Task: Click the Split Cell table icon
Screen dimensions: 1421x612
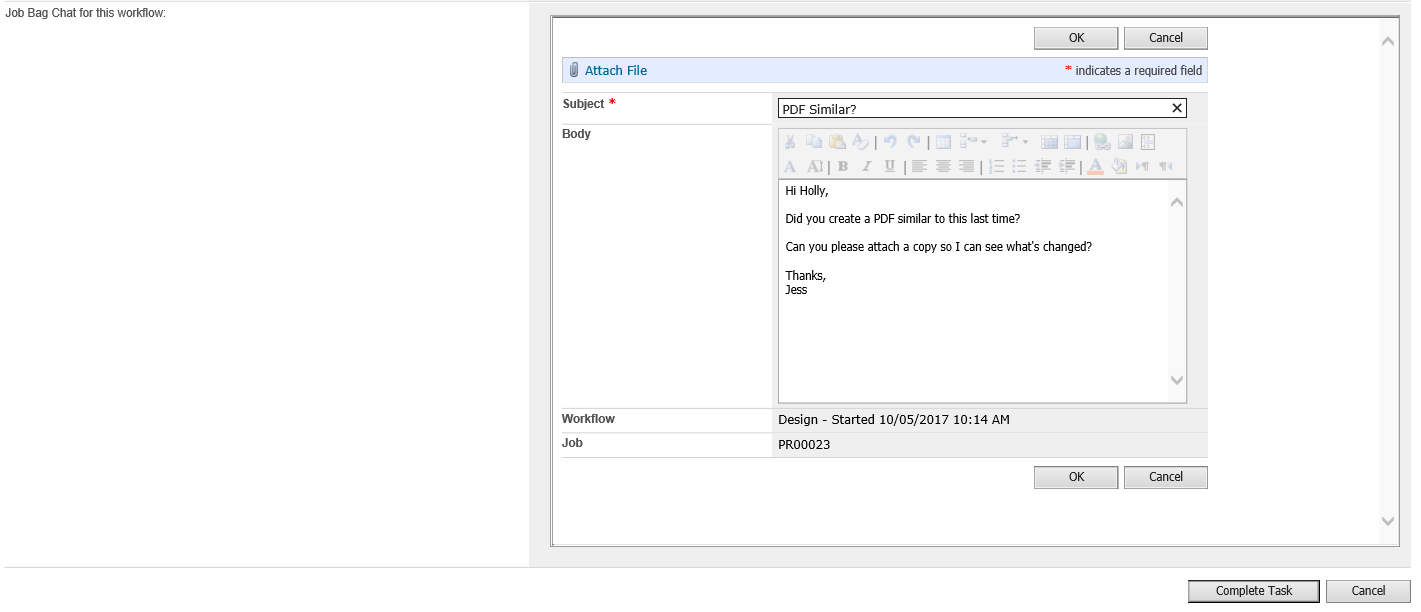Action: point(1049,142)
